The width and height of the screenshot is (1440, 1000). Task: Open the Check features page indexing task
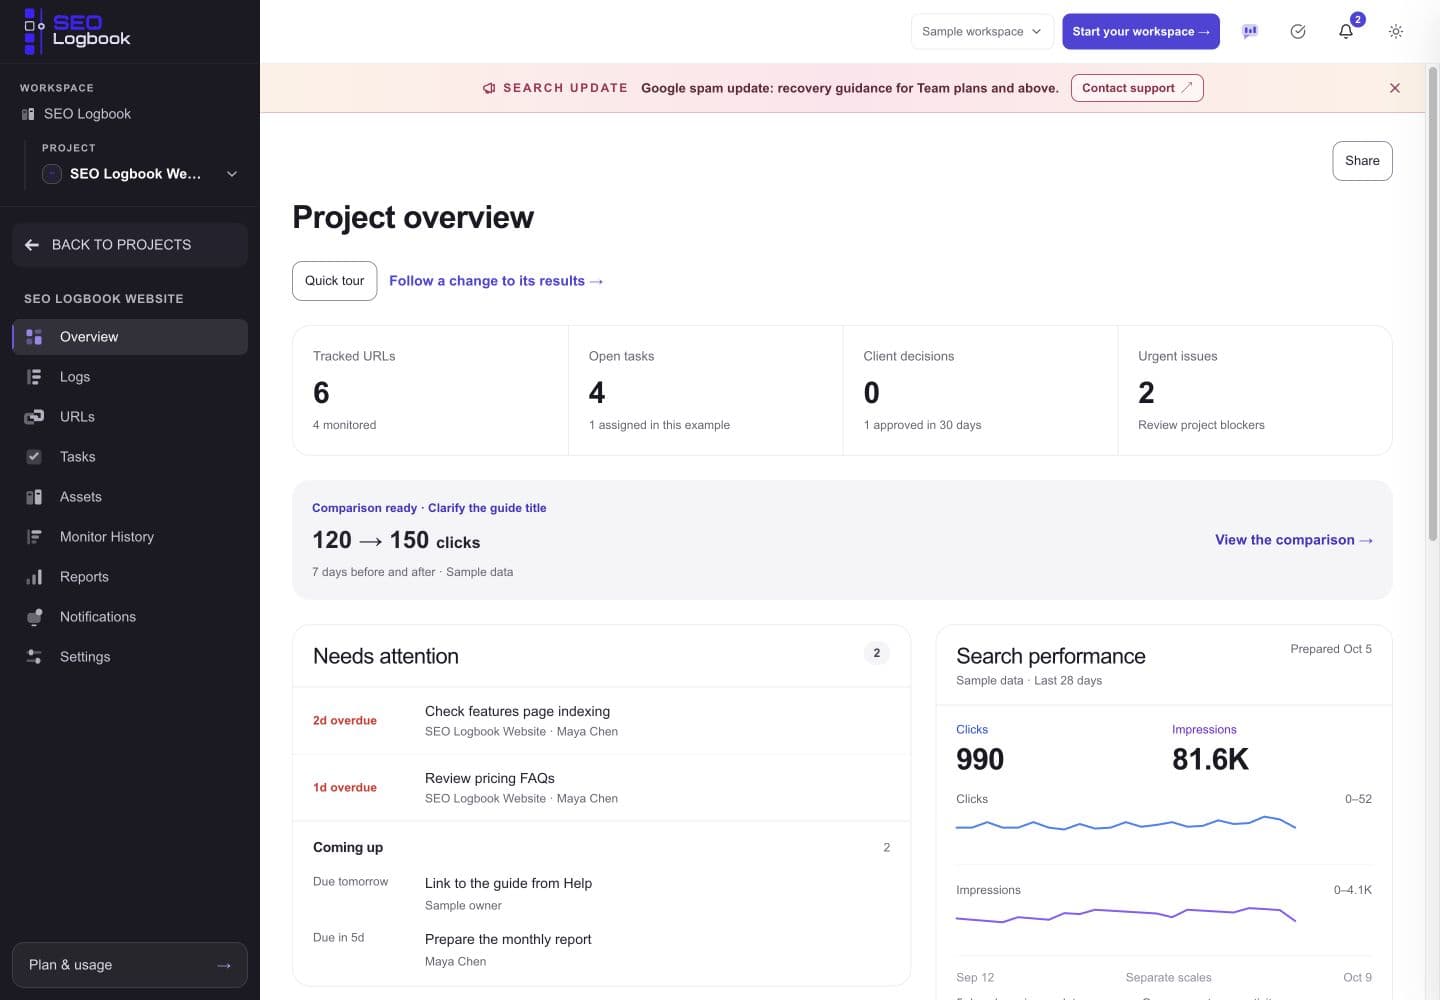pos(601,721)
